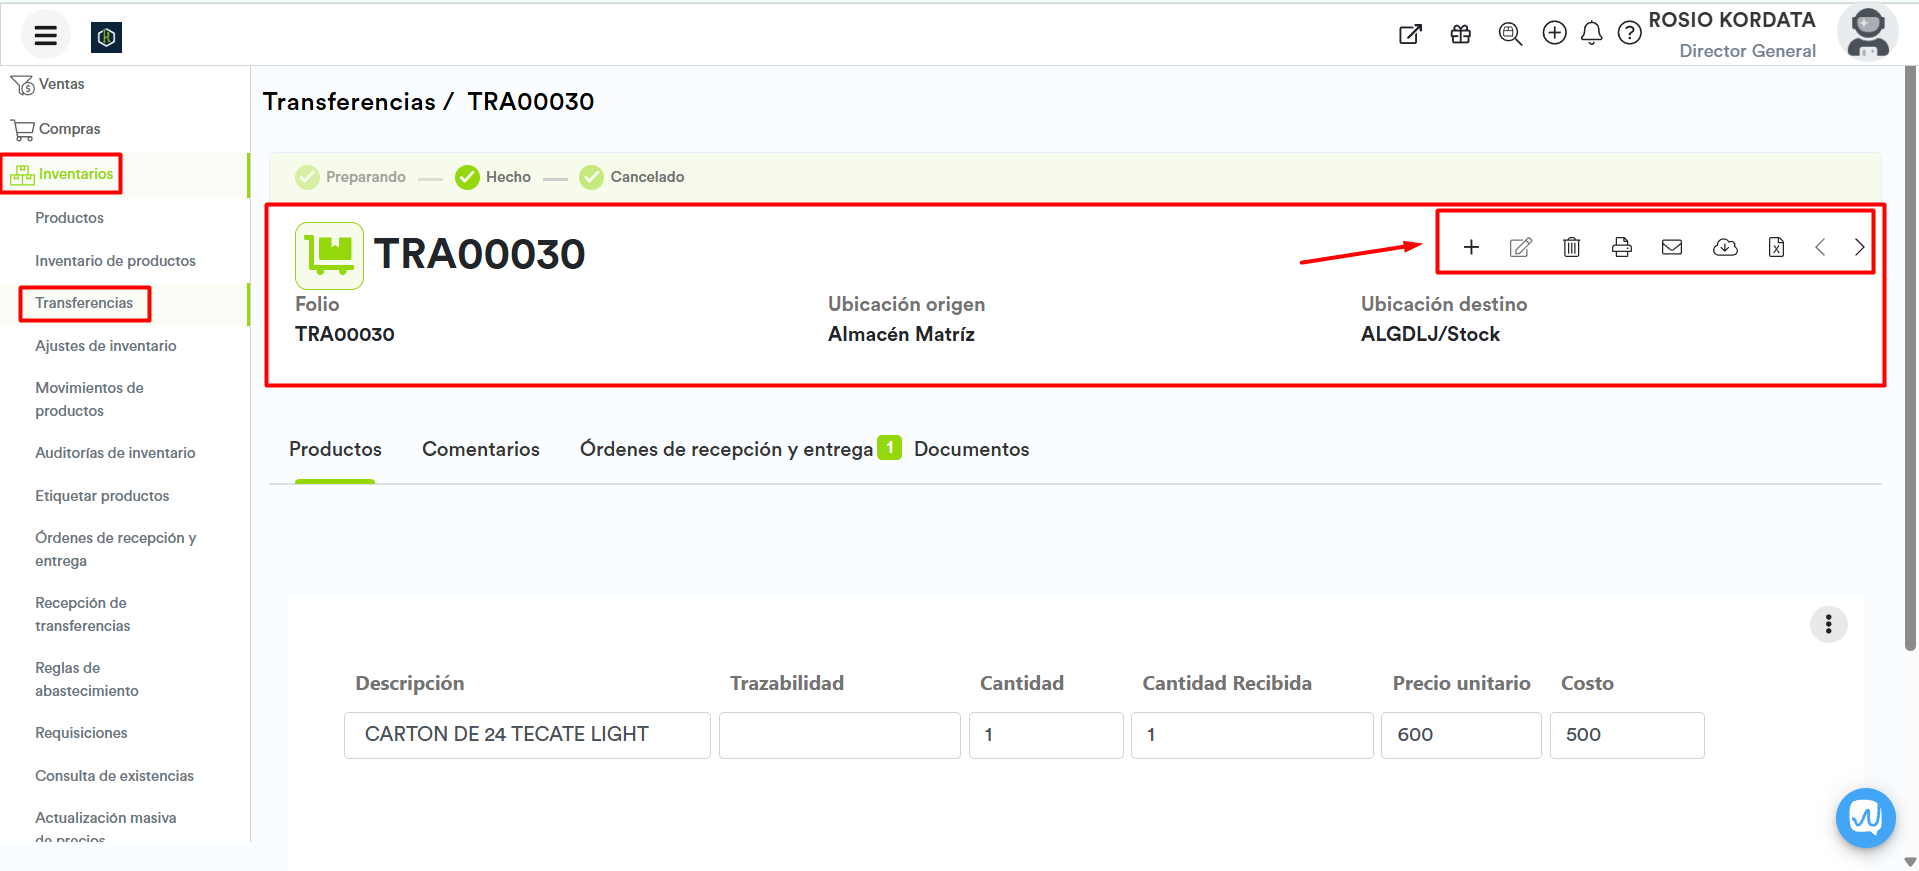Export transfer to Excel file icon

point(1776,247)
